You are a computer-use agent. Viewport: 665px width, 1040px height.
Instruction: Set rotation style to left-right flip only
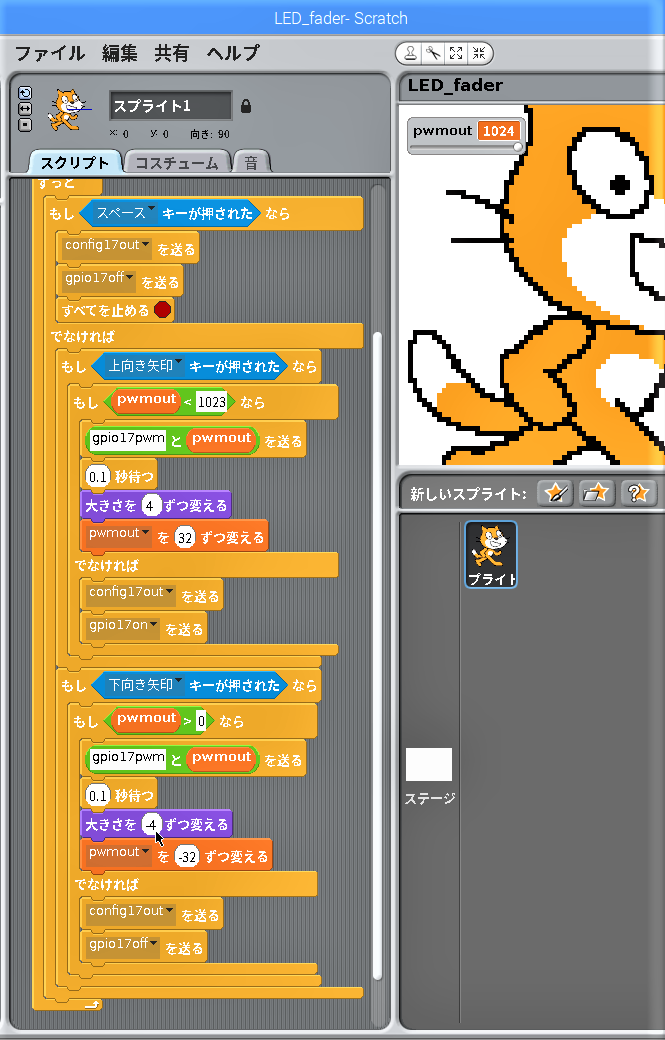(25, 108)
